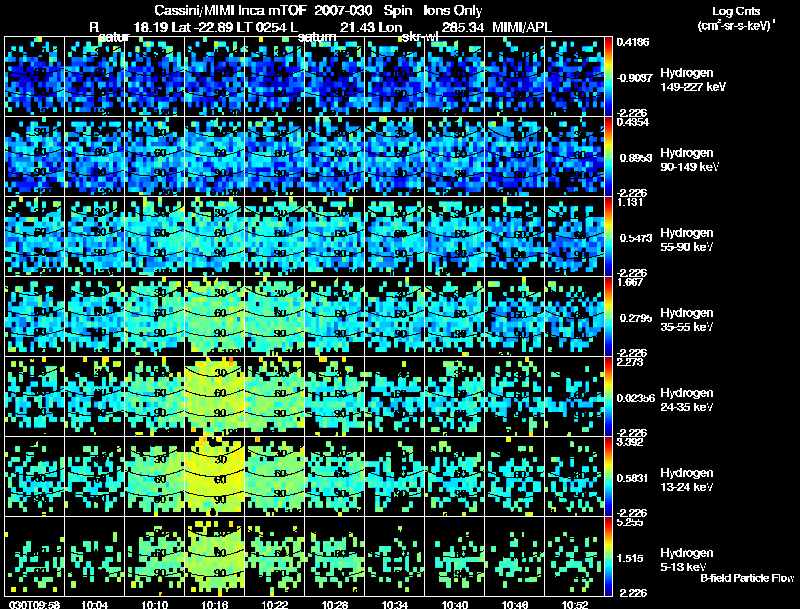
Task: Click the colorbar mid value '0.02356'
Action: 636,398
